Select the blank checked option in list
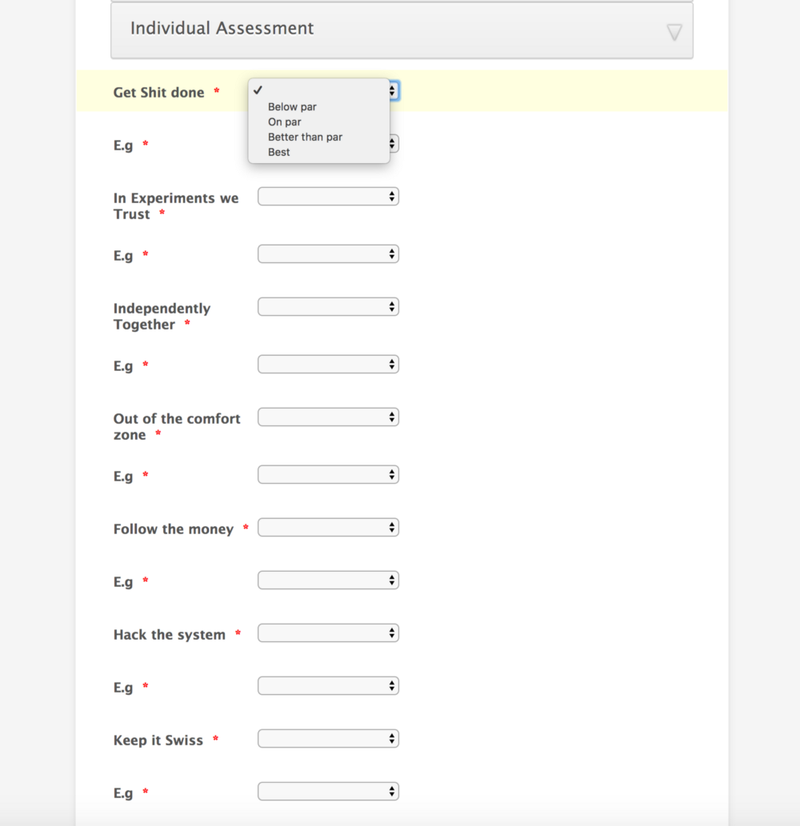Image resolution: width=800 pixels, height=826 pixels. click(x=319, y=91)
